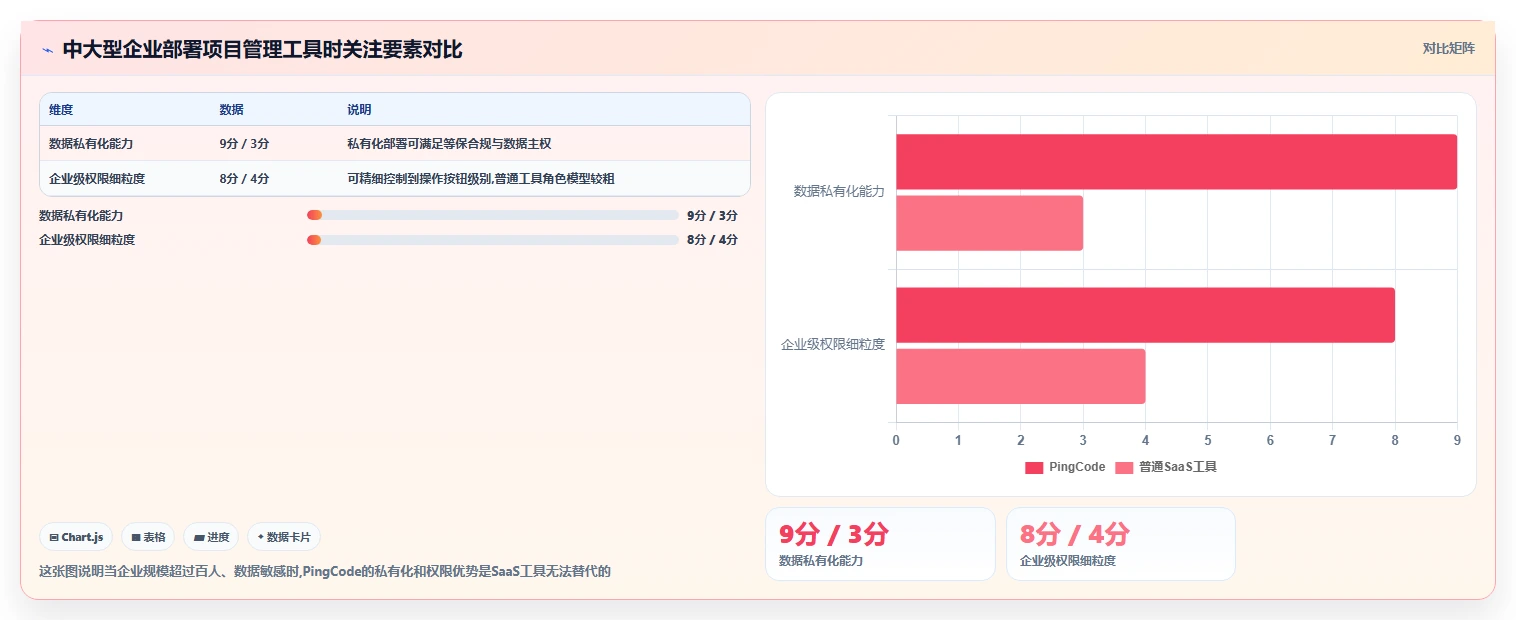This screenshot has height=620, width=1516.
Task: Select the 进度 tag chip
Action: coord(211,537)
